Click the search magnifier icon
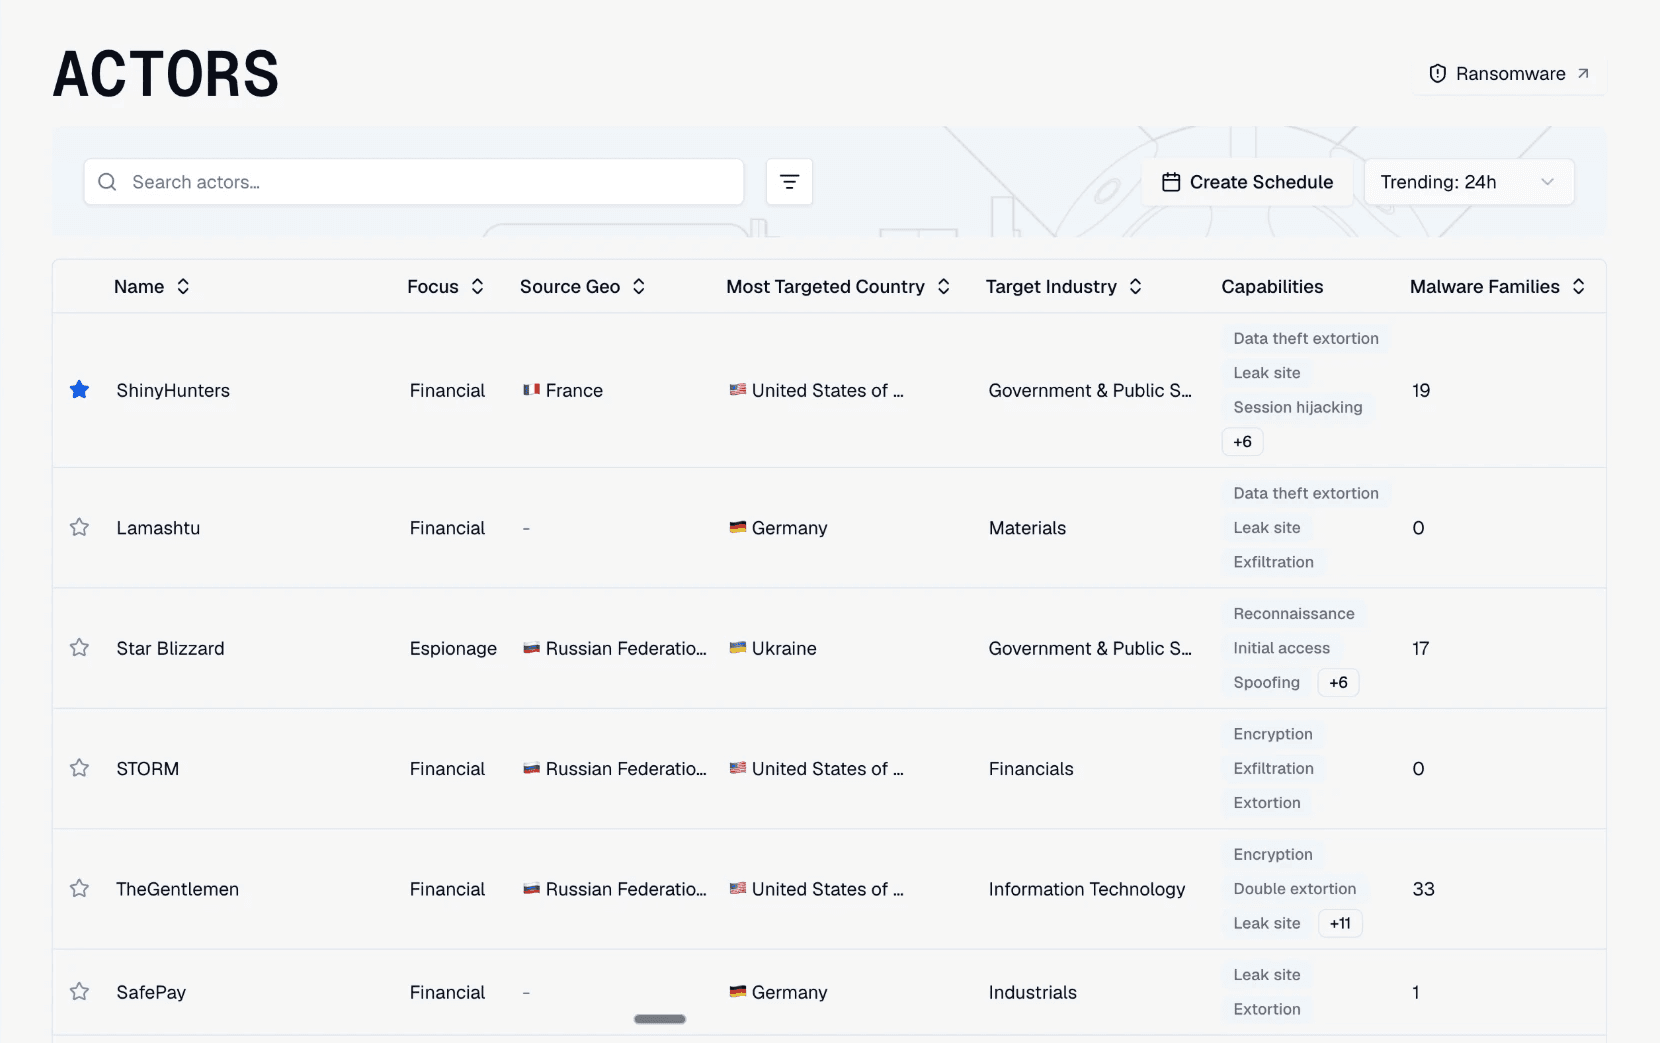Screen dimensions: 1660x1043 point(107,182)
